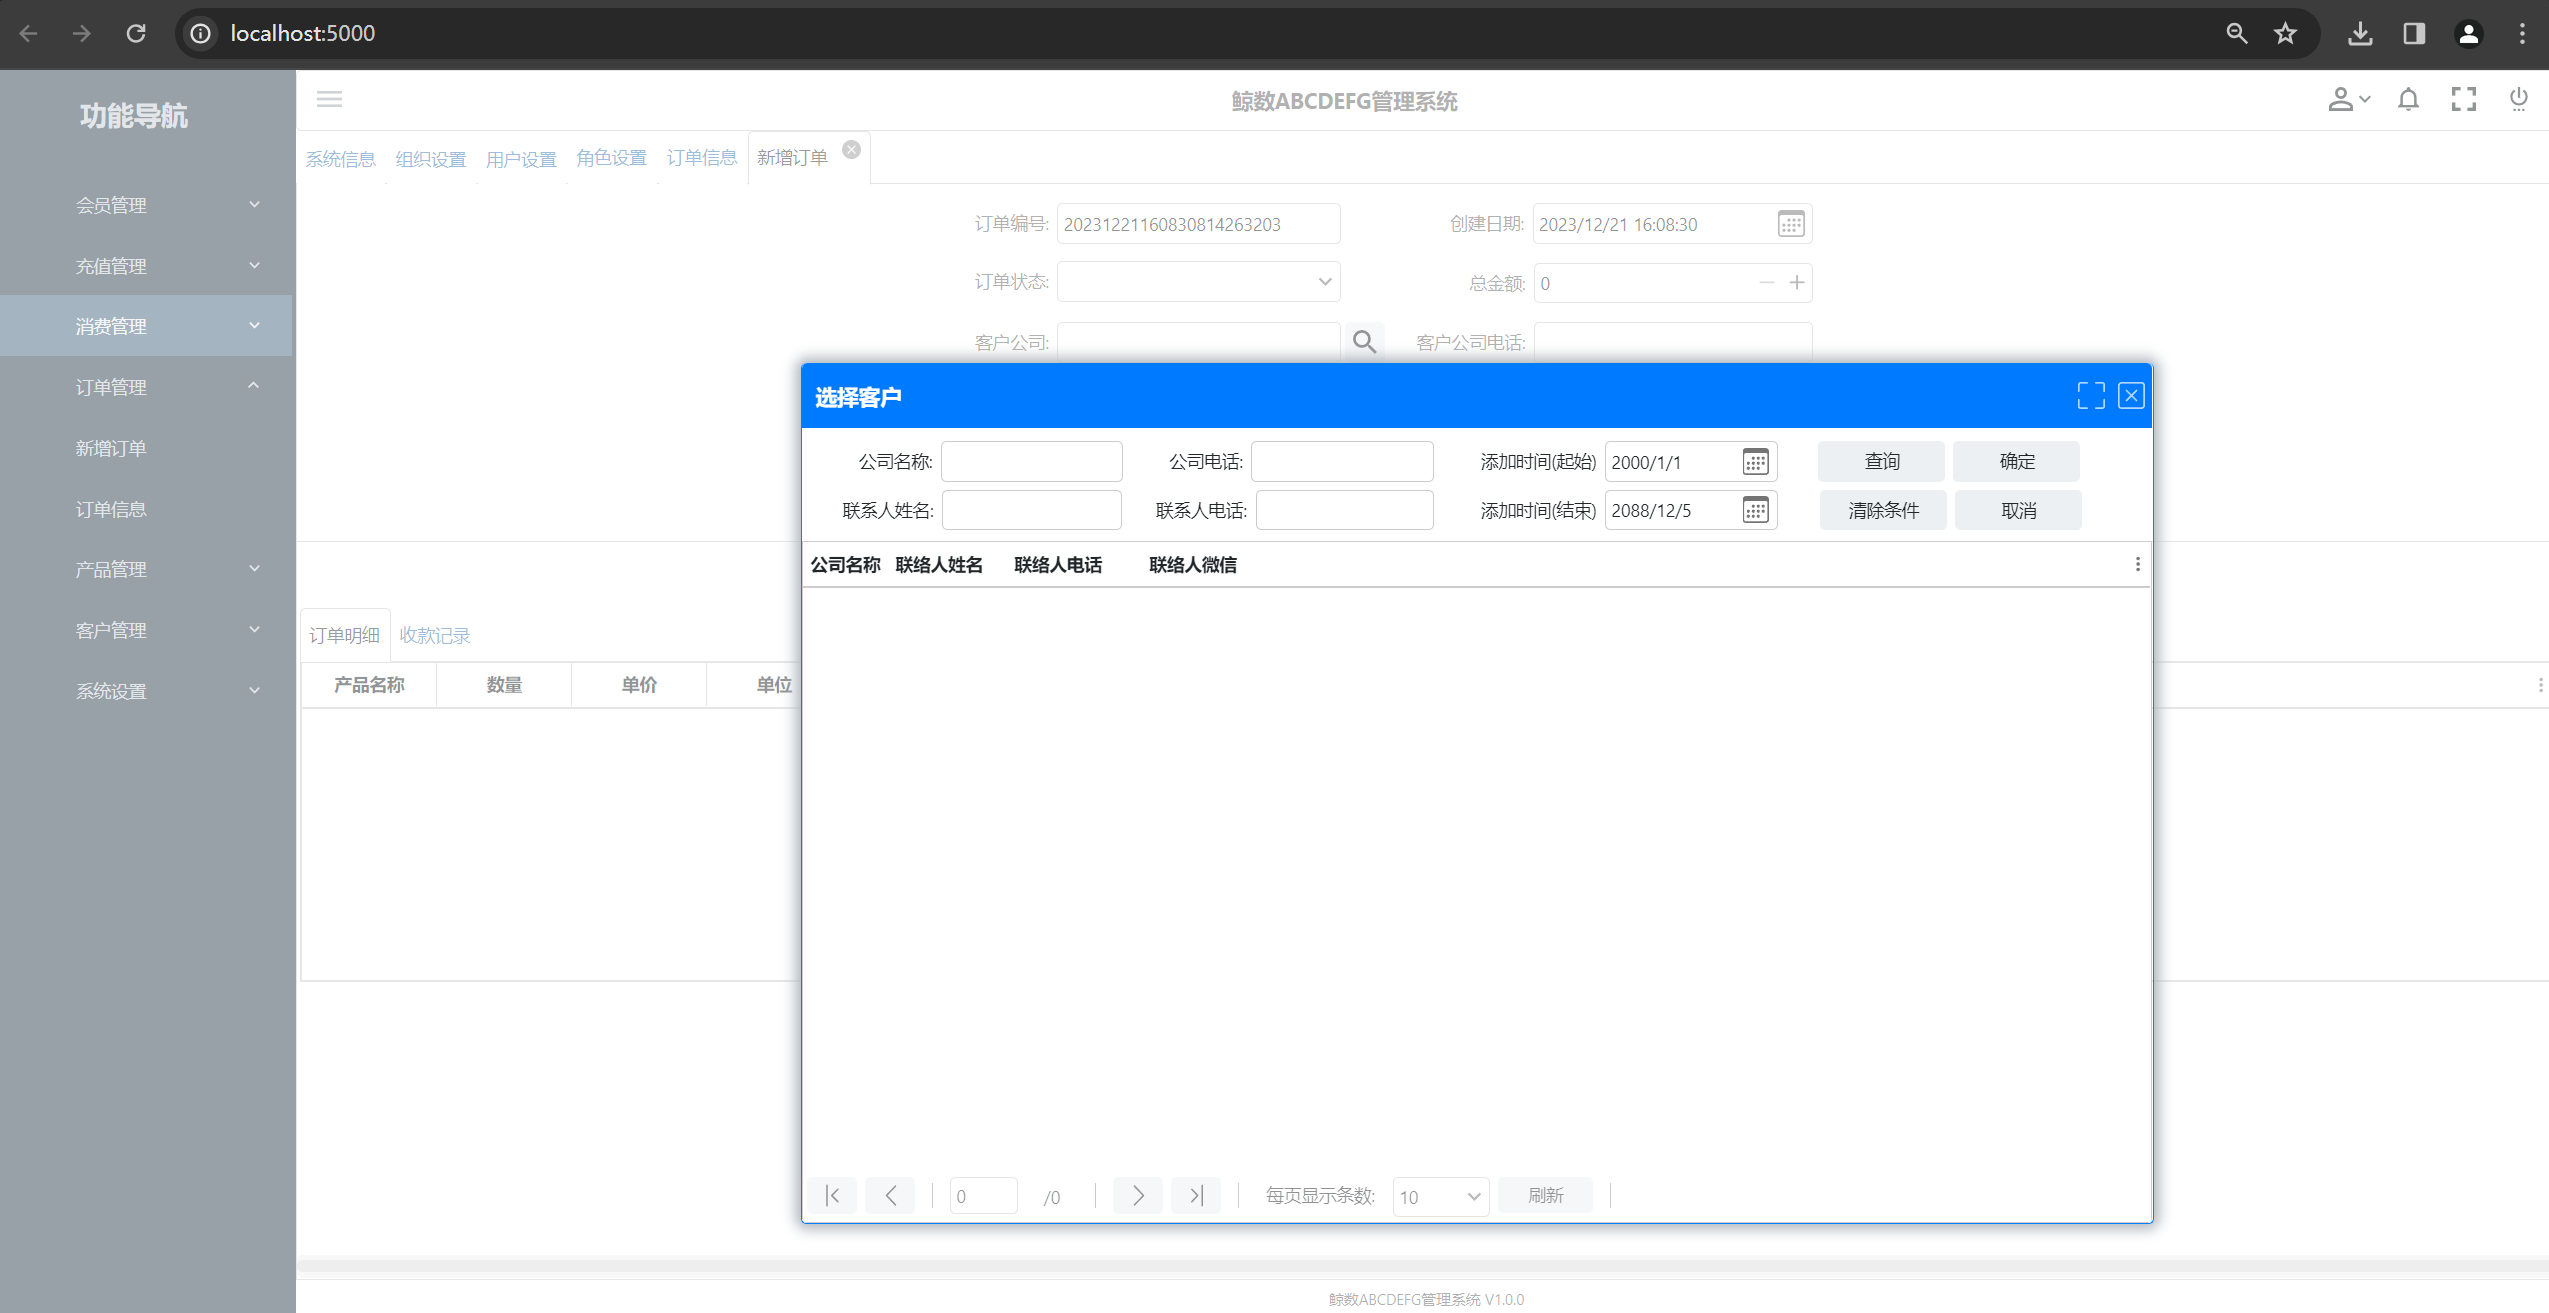Open calendar for 添加时间(起始) date
Viewport: 2549px width, 1313px height.
point(1755,462)
